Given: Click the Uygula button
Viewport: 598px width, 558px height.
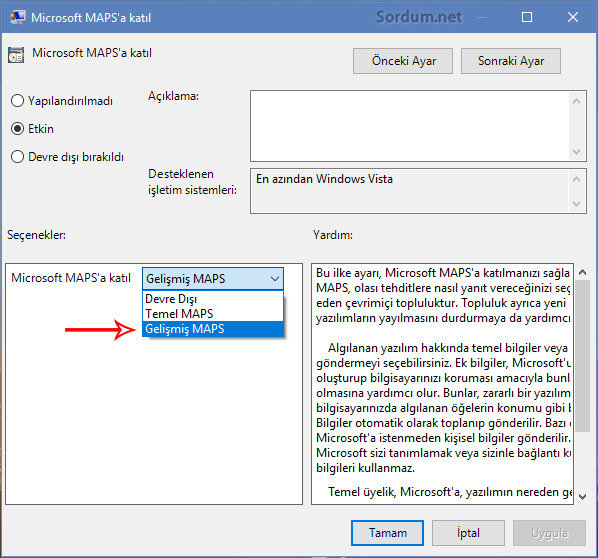Looking at the screenshot, I should click(x=549, y=533).
